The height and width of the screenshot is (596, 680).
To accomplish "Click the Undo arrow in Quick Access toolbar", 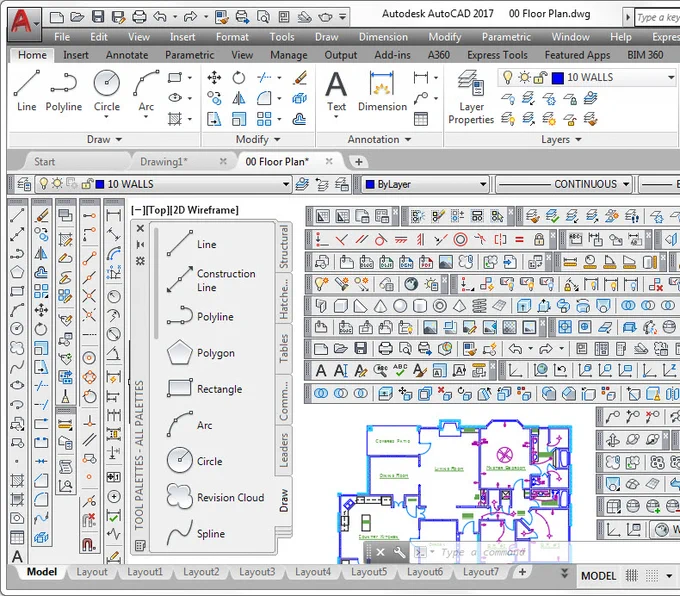I will coord(160,17).
